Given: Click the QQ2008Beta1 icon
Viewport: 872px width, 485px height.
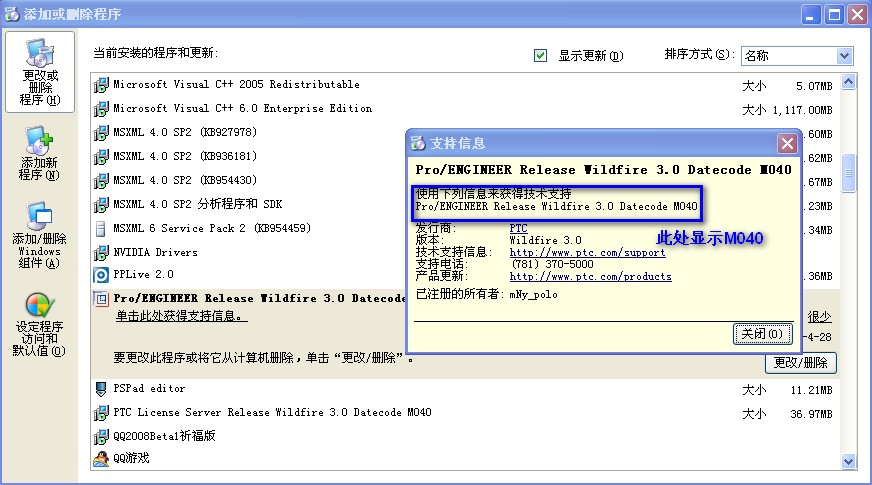Looking at the screenshot, I should tap(101, 437).
